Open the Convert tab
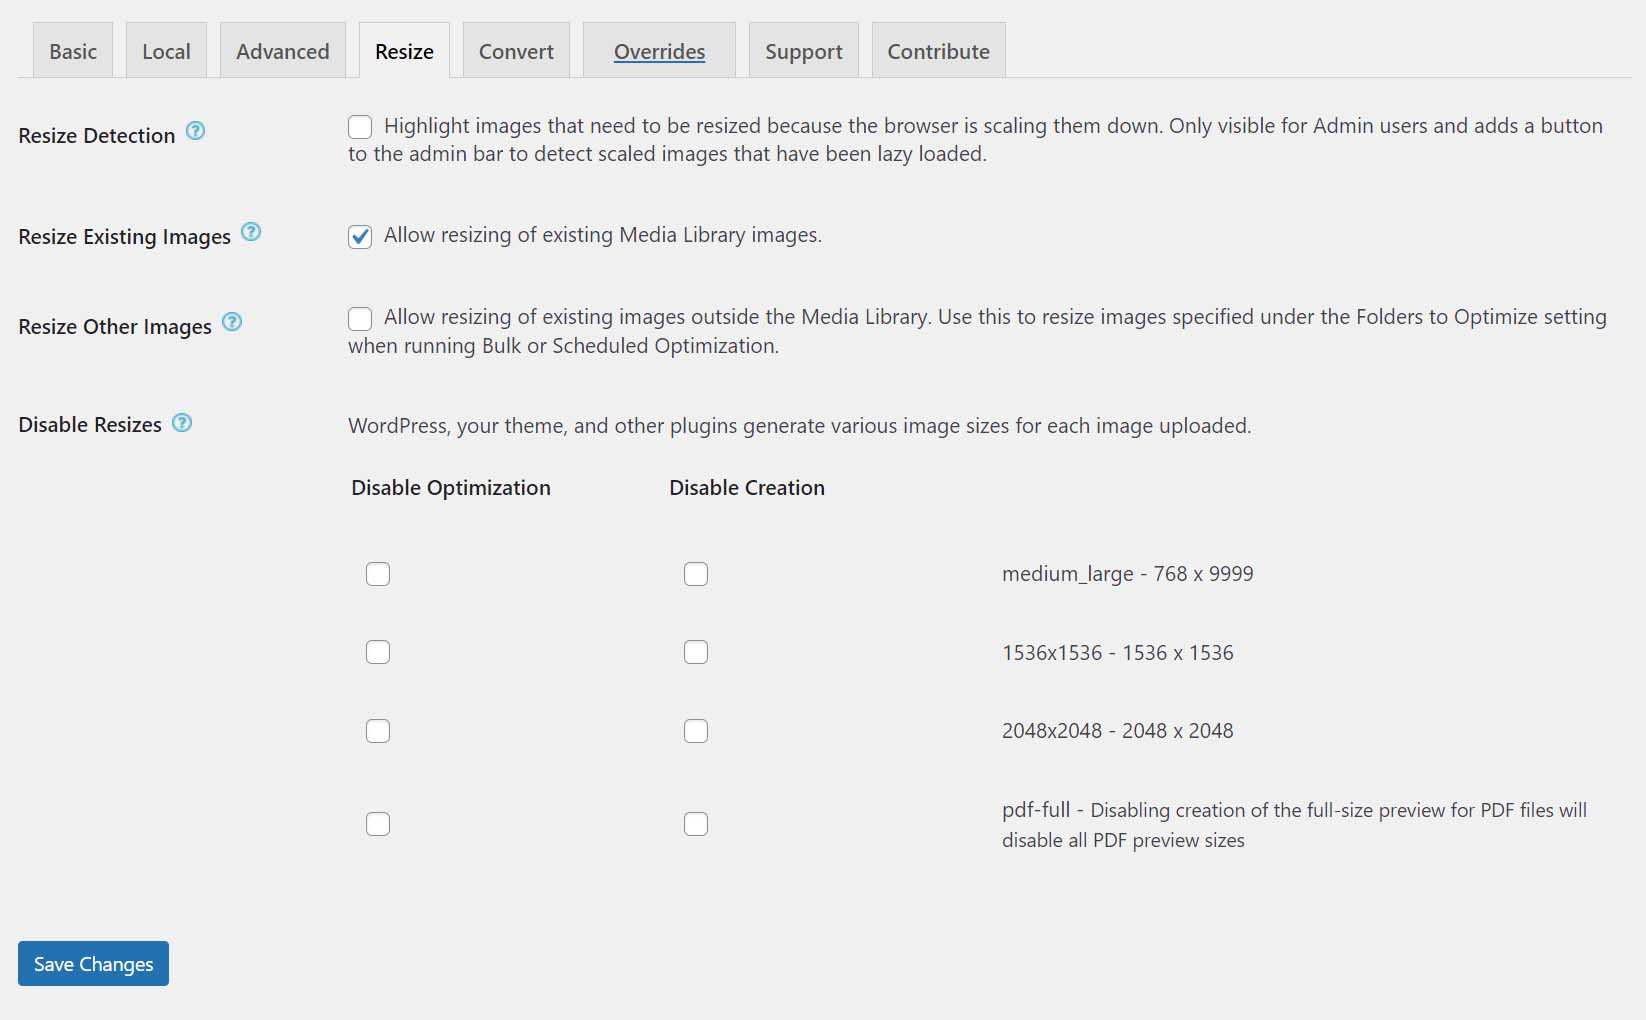Viewport: 1646px width, 1020px height. 515,49
